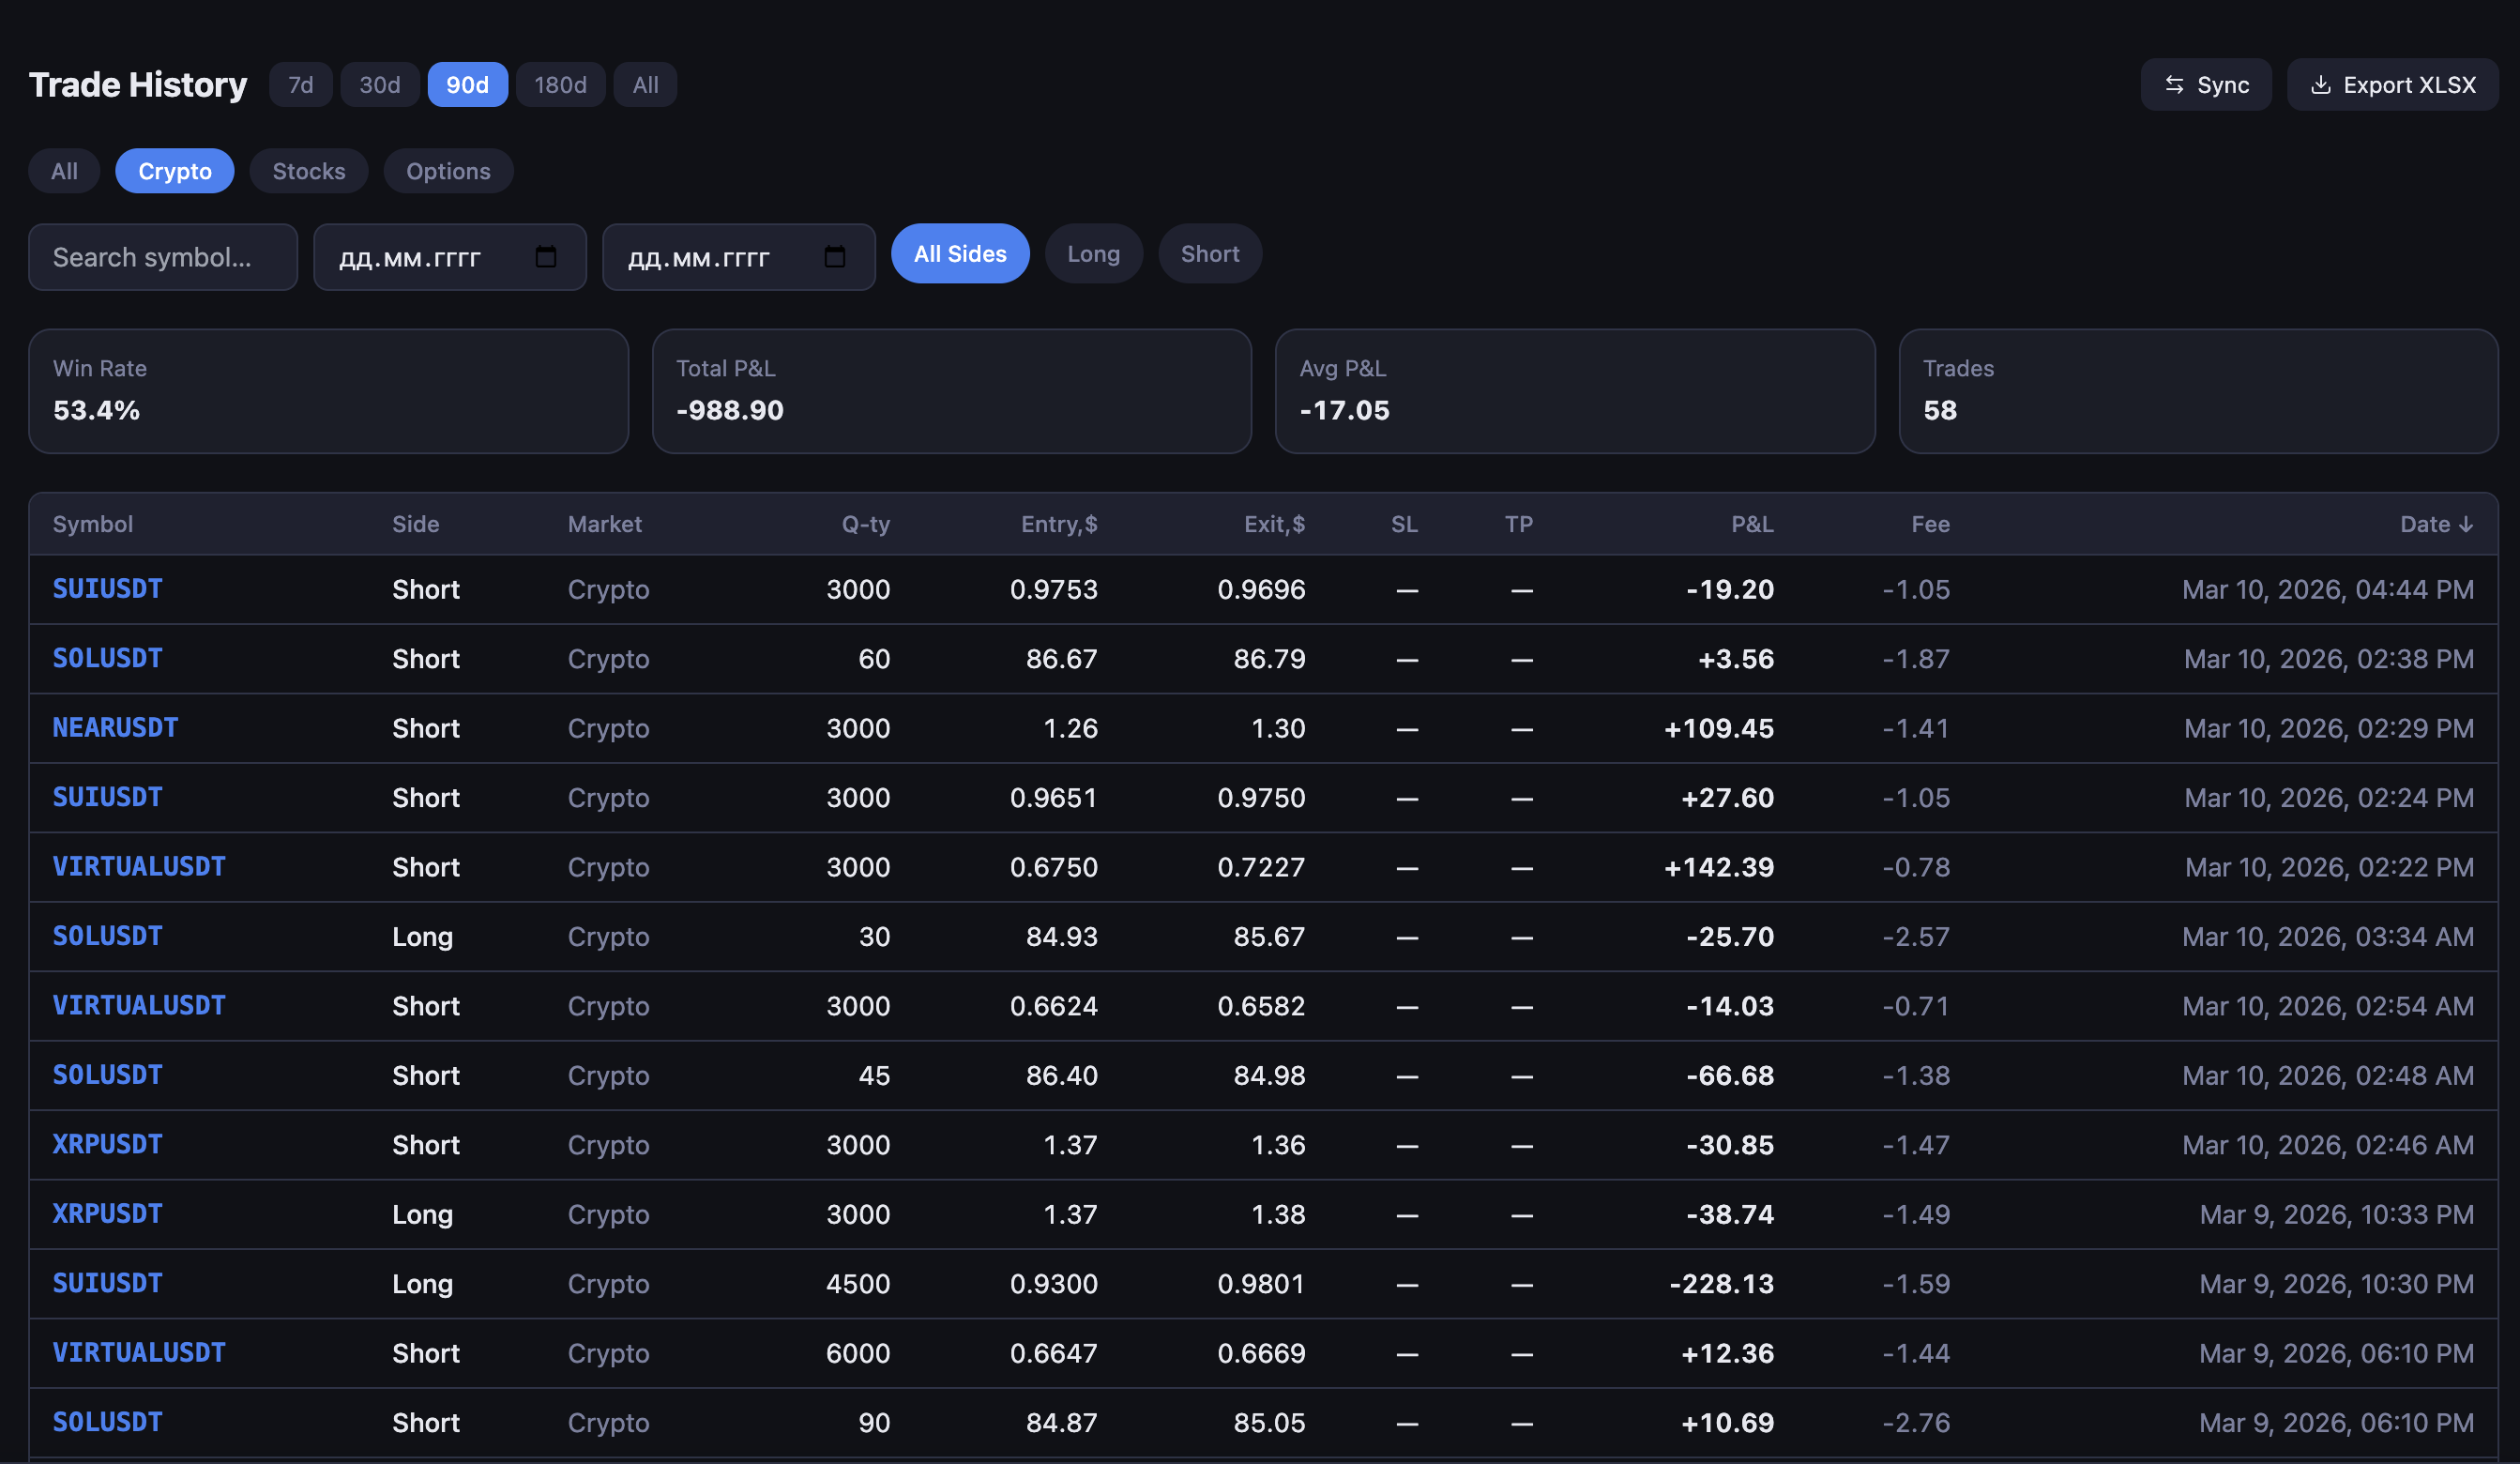Select the Short side filter
Image resolution: width=2520 pixels, height=1464 pixels.
pyautogui.click(x=1210, y=253)
